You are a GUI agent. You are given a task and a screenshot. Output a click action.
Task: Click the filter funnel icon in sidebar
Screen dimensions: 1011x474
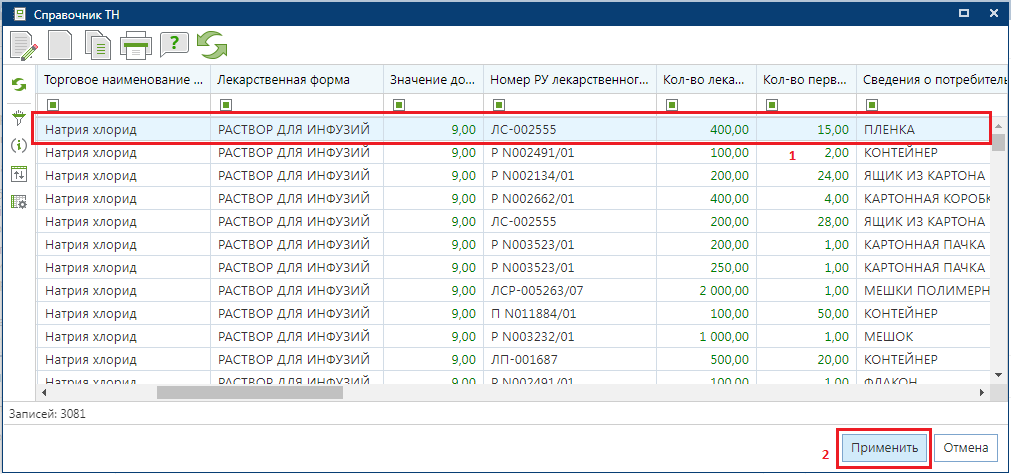19,118
